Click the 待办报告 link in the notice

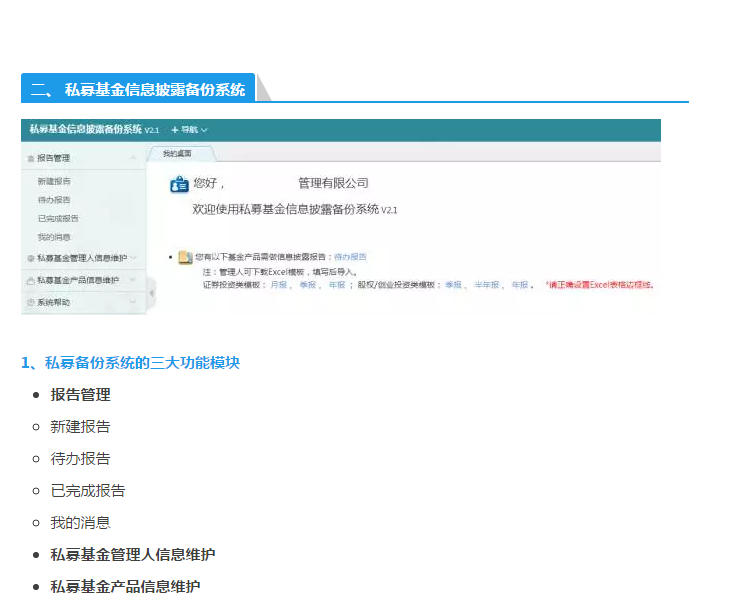[x=350, y=257]
